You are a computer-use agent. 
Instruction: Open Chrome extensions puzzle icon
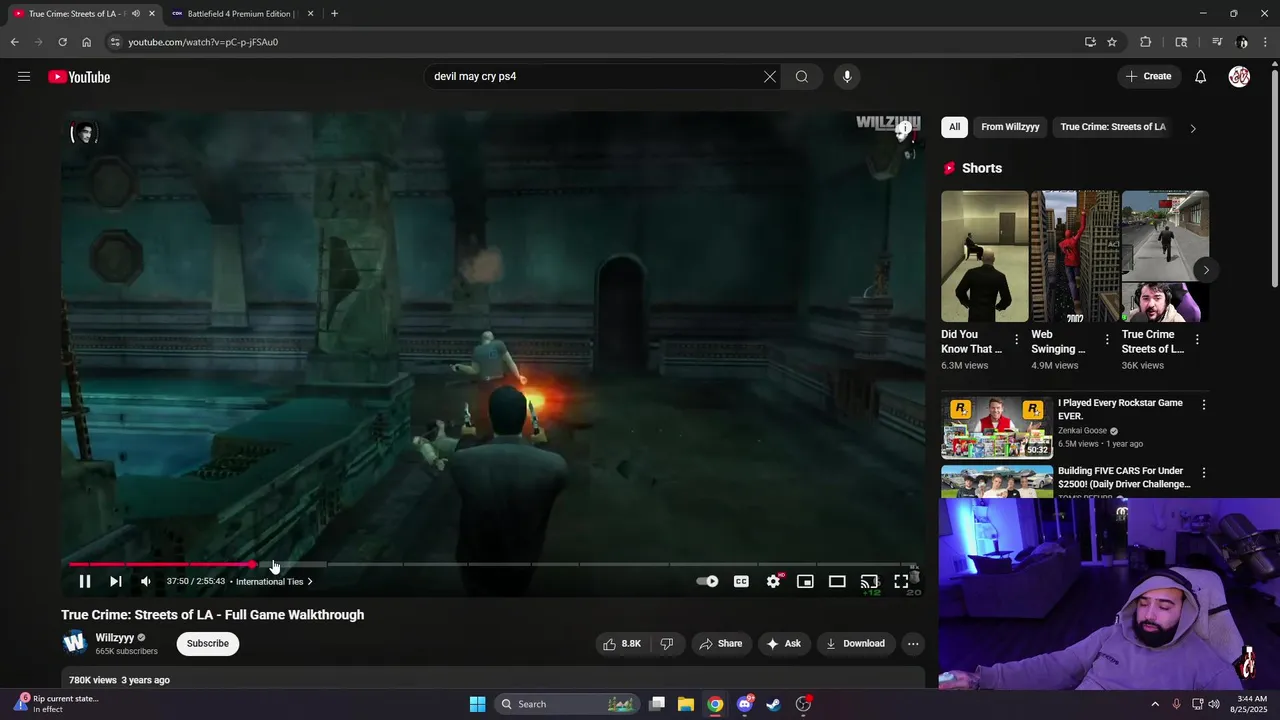tap(1146, 42)
